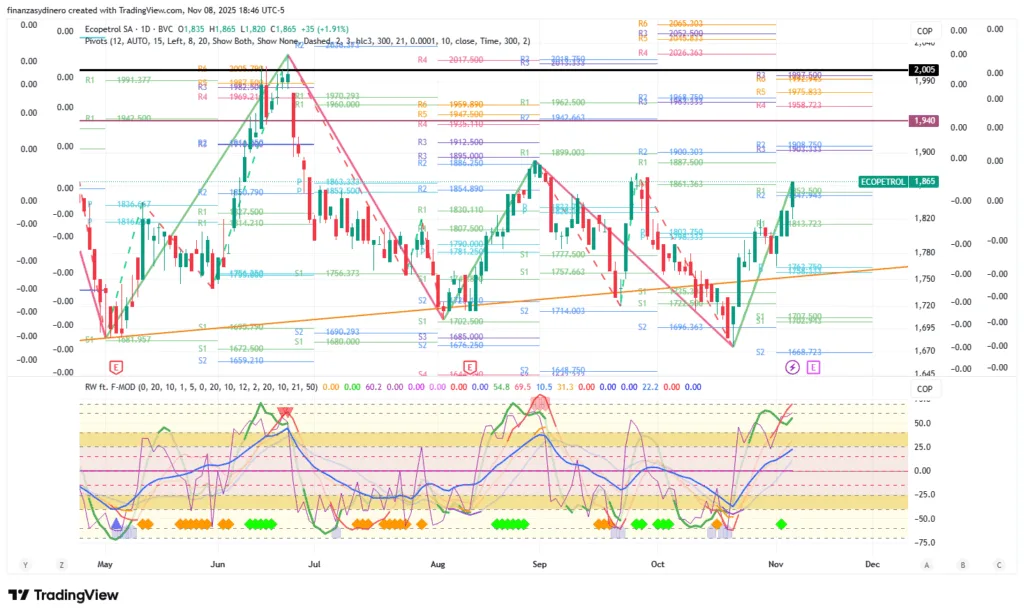
Task: Click the 1,940 maroon price level label
Action: [923, 120]
